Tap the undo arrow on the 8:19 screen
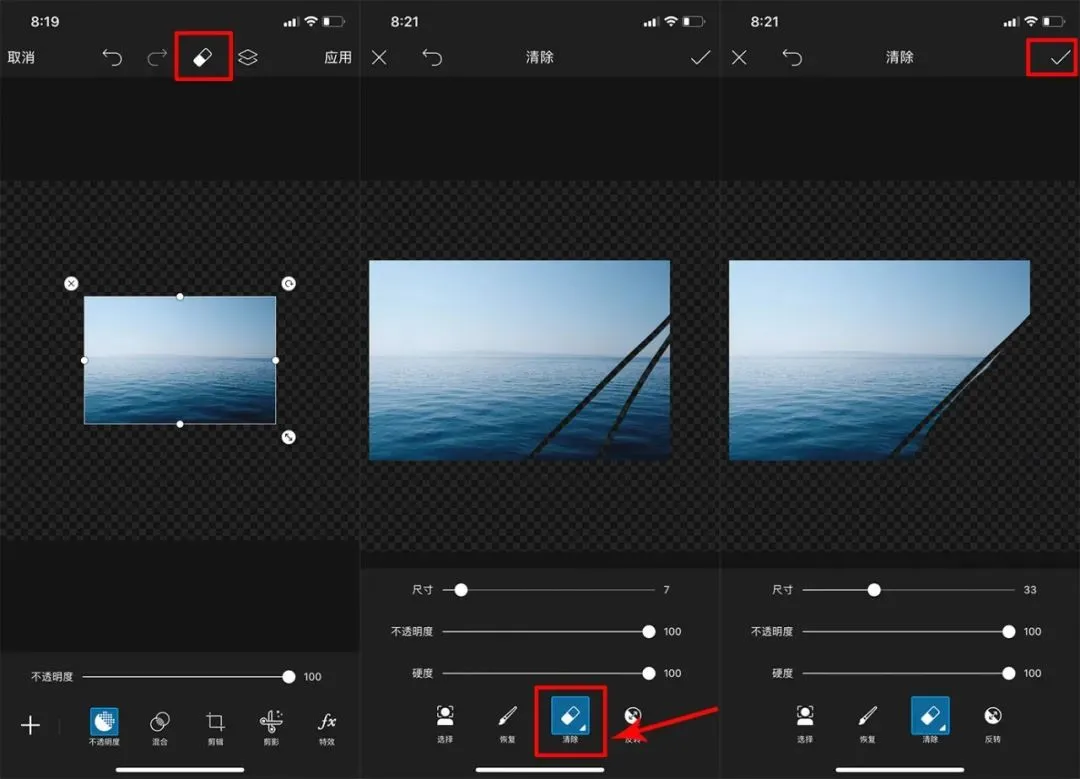The height and width of the screenshot is (779, 1080). pos(112,57)
